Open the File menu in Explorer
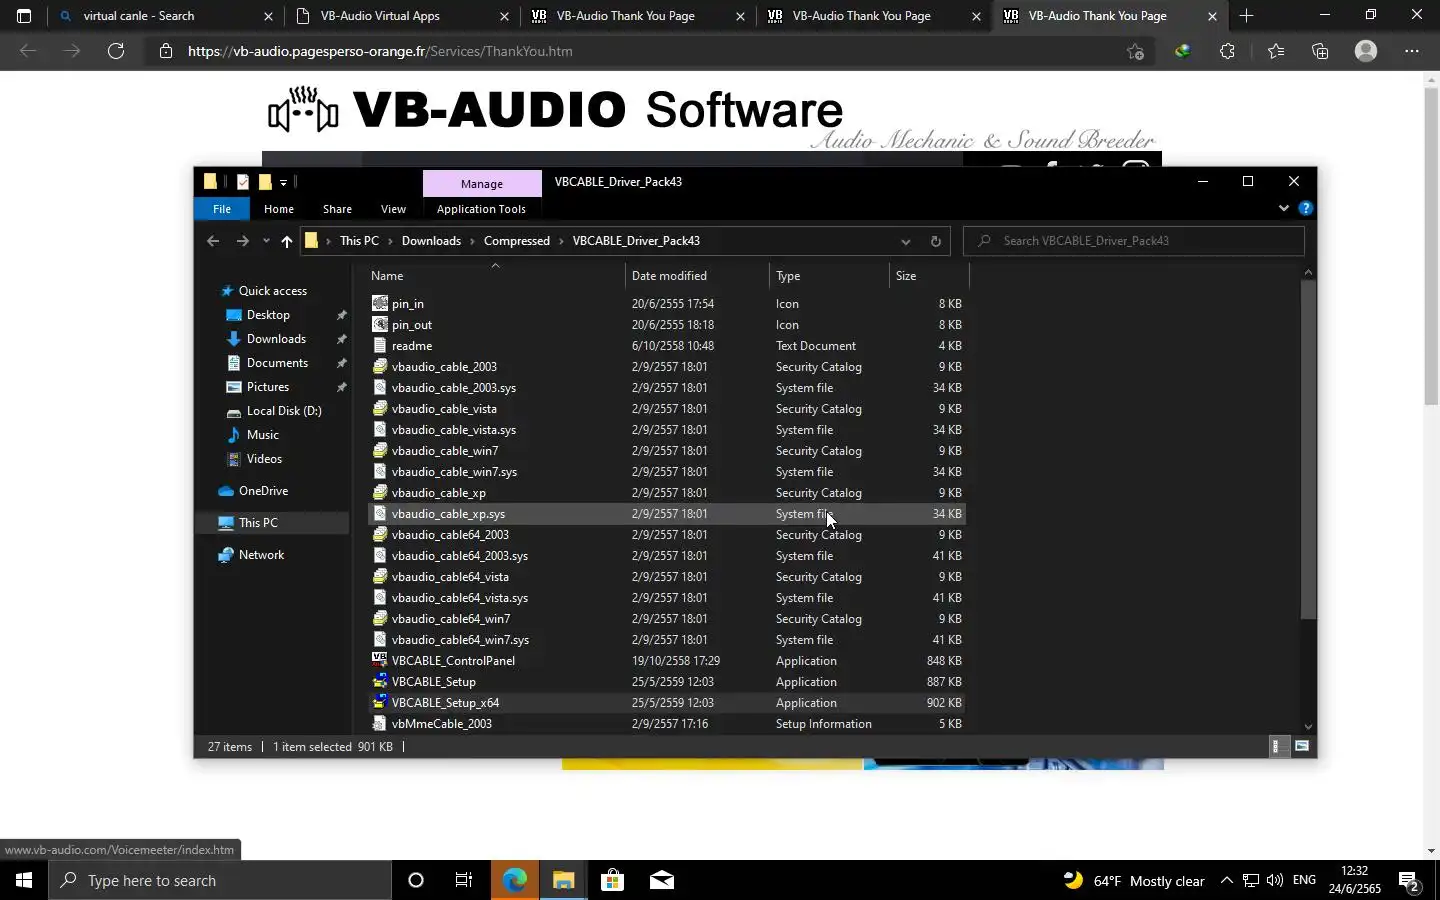 (x=222, y=209)
